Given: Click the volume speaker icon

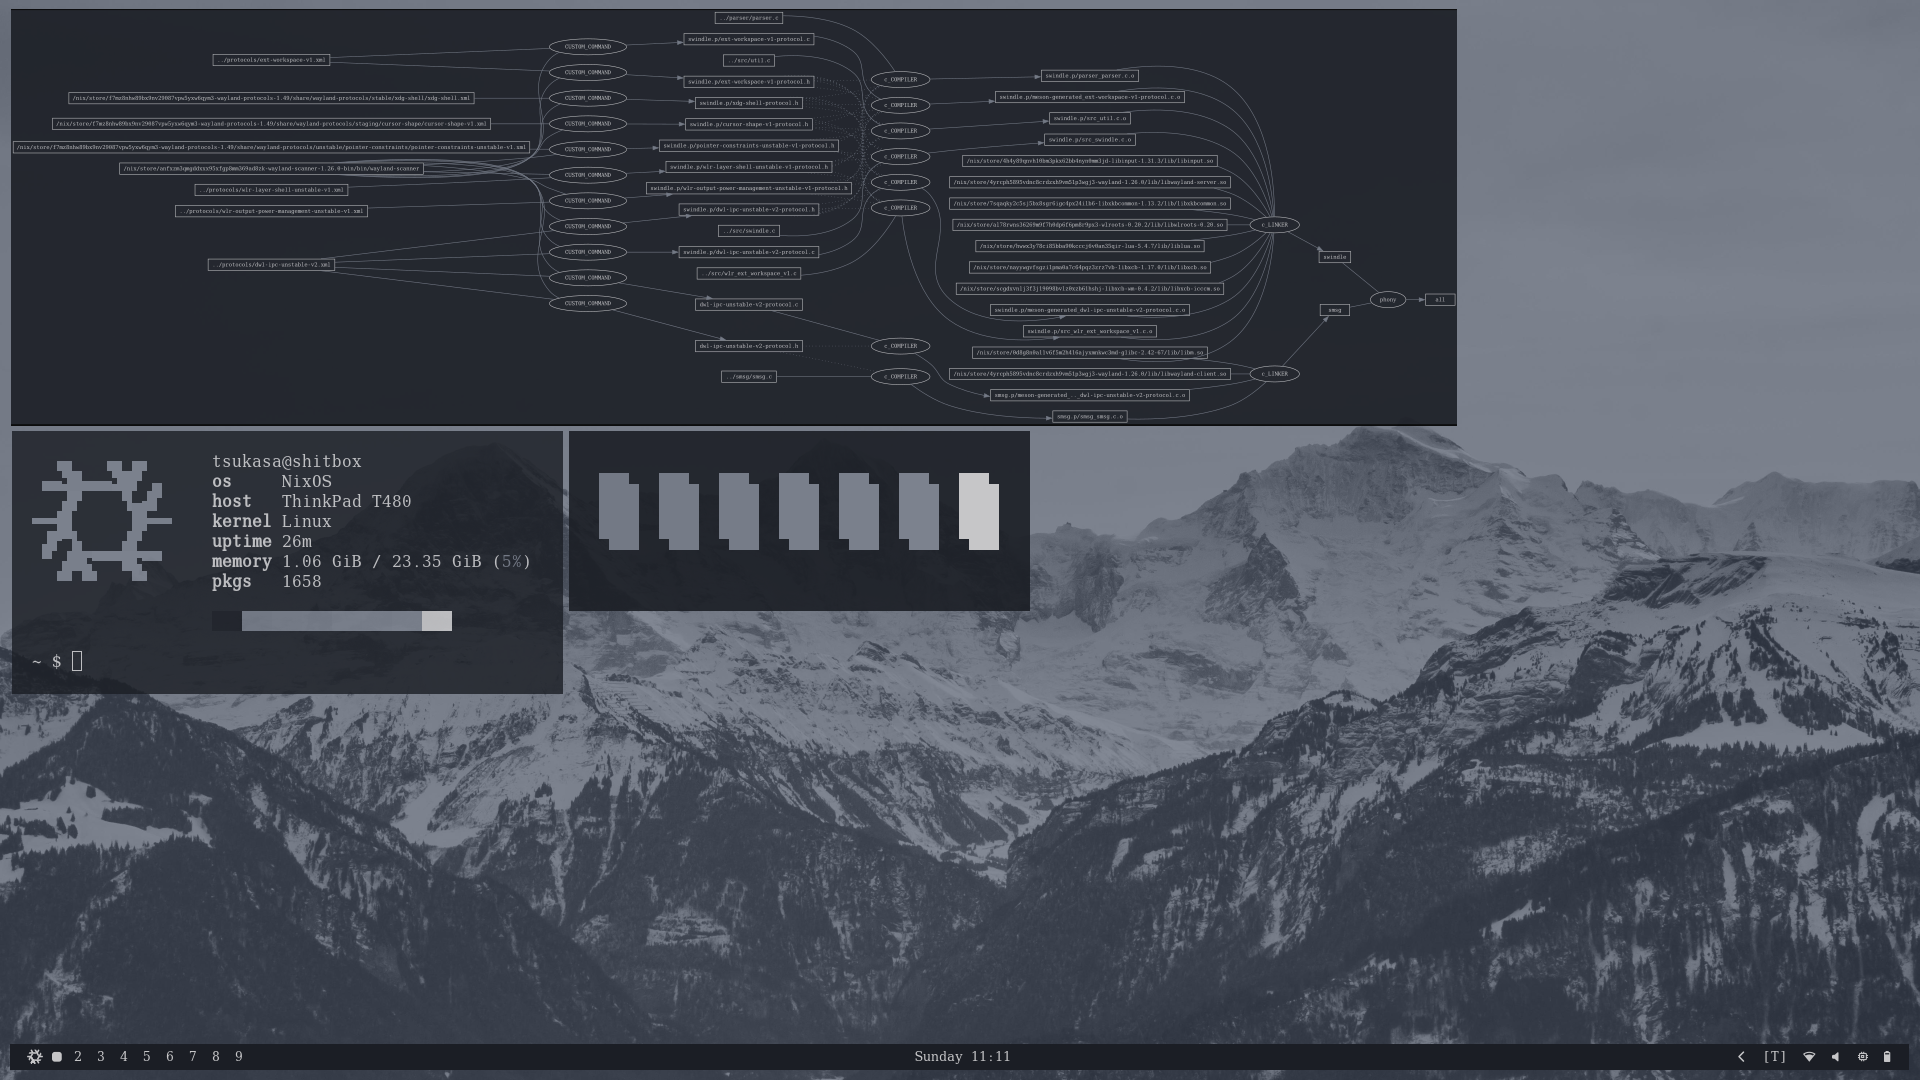Looking at the screenshot, I should (x=1835, y=1057).
